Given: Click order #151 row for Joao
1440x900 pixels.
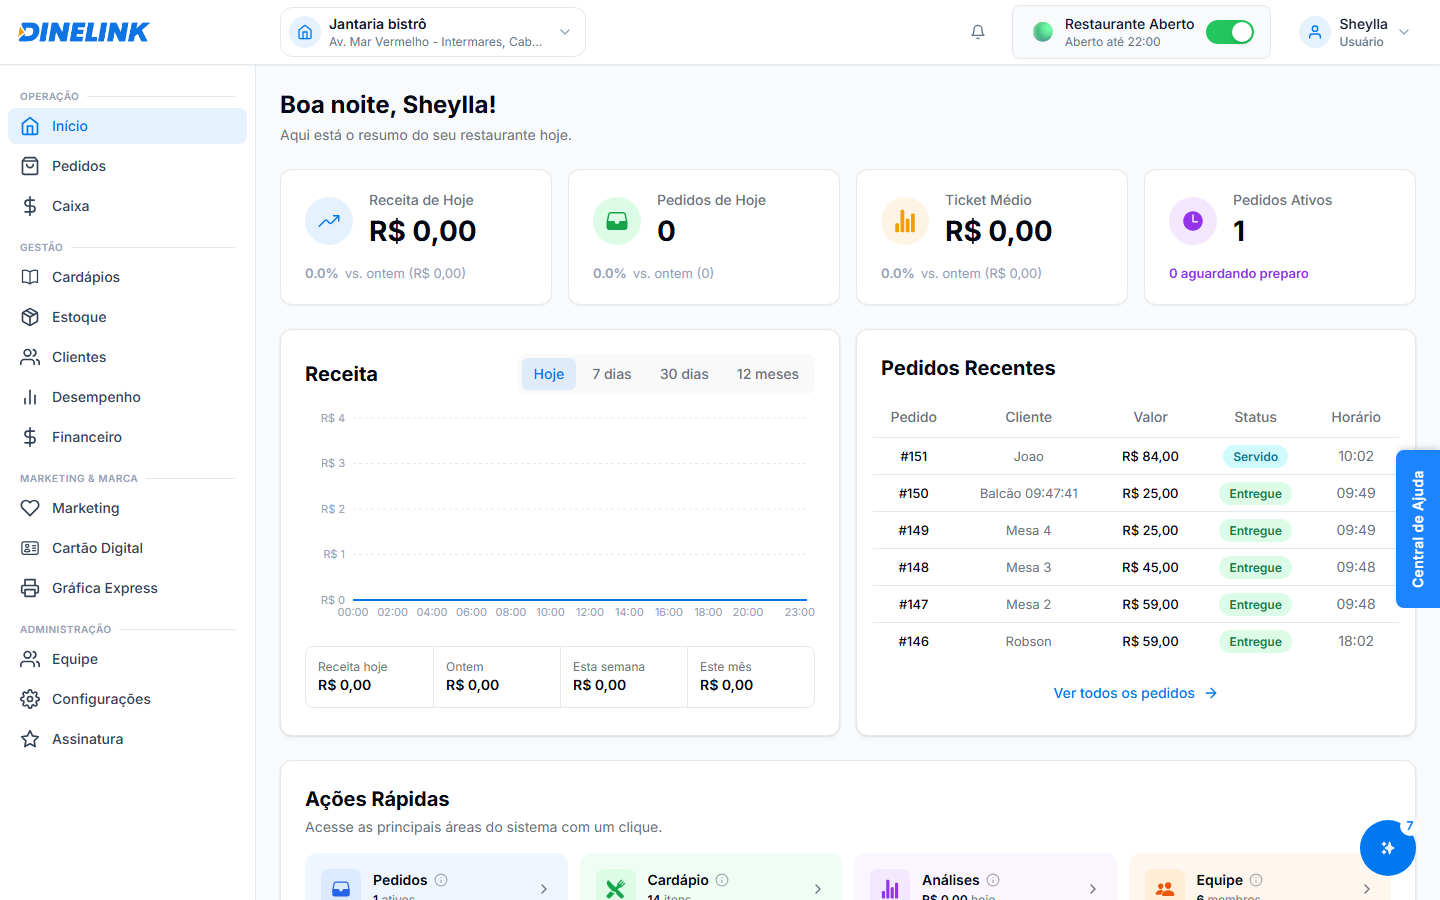Looking at the screenshot, I should [1135, 456].
